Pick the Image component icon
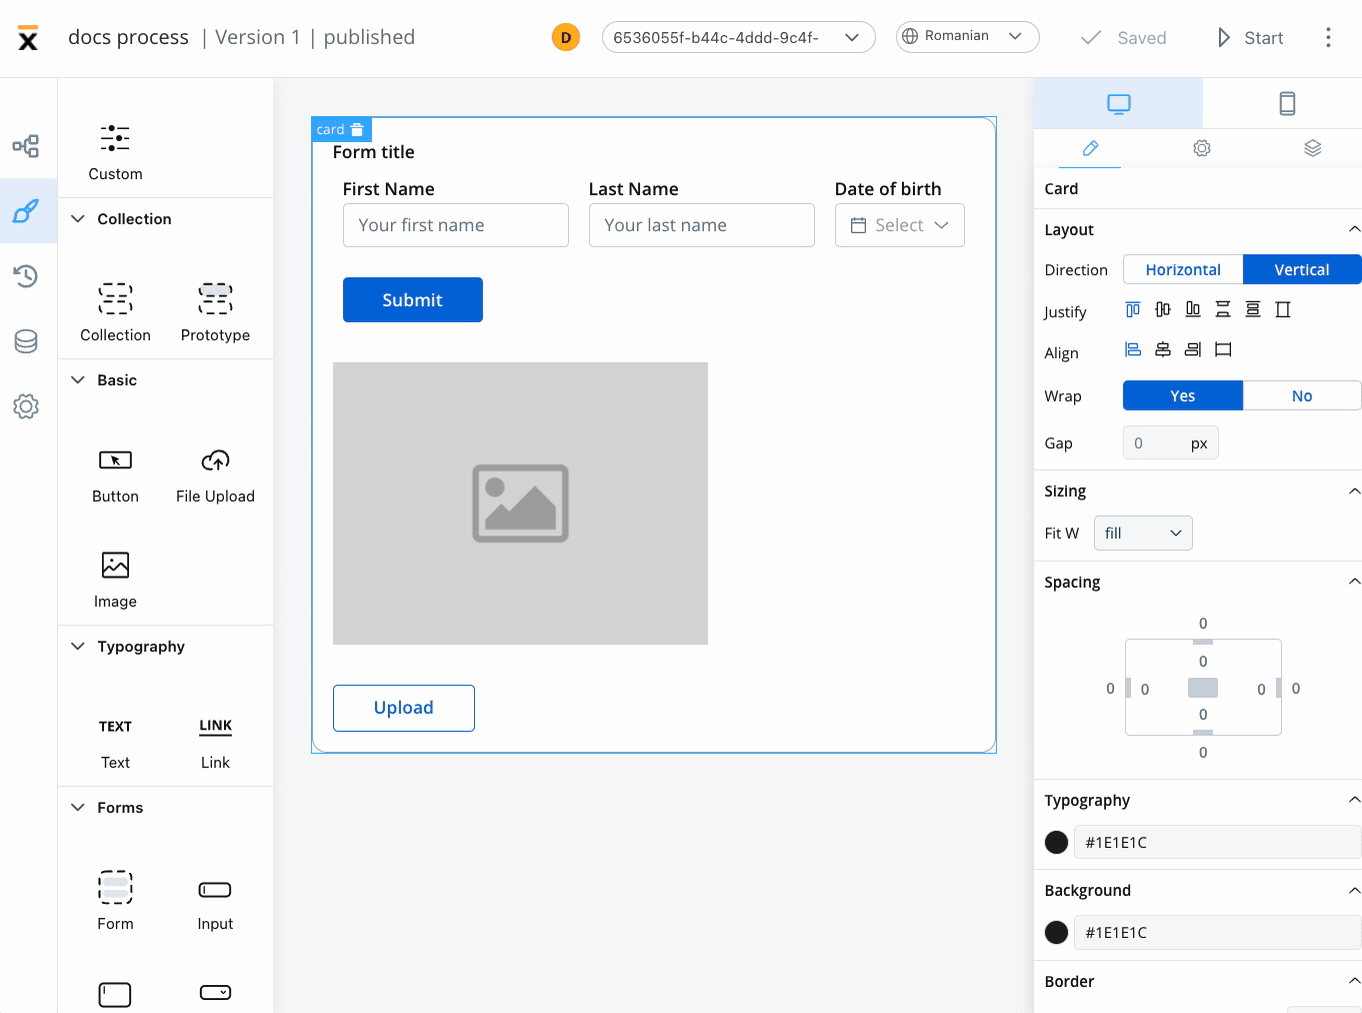Screen dimensions: 1362x1013 115,565
